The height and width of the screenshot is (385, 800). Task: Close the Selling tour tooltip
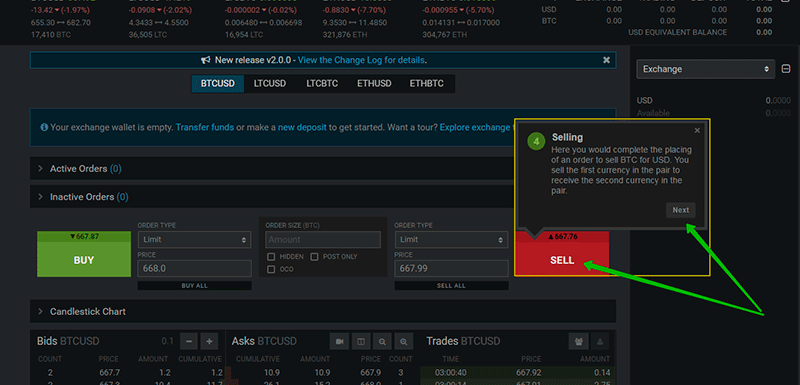click(697, 131)
